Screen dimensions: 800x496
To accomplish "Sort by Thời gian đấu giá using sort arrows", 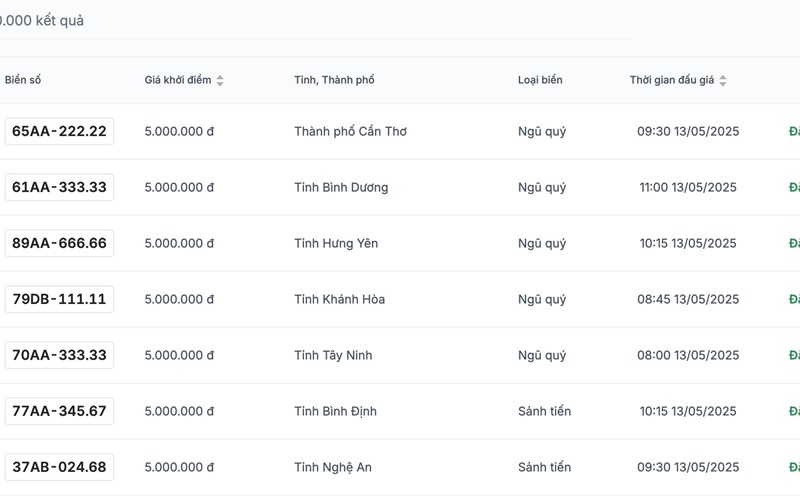I will coord(723,80).
